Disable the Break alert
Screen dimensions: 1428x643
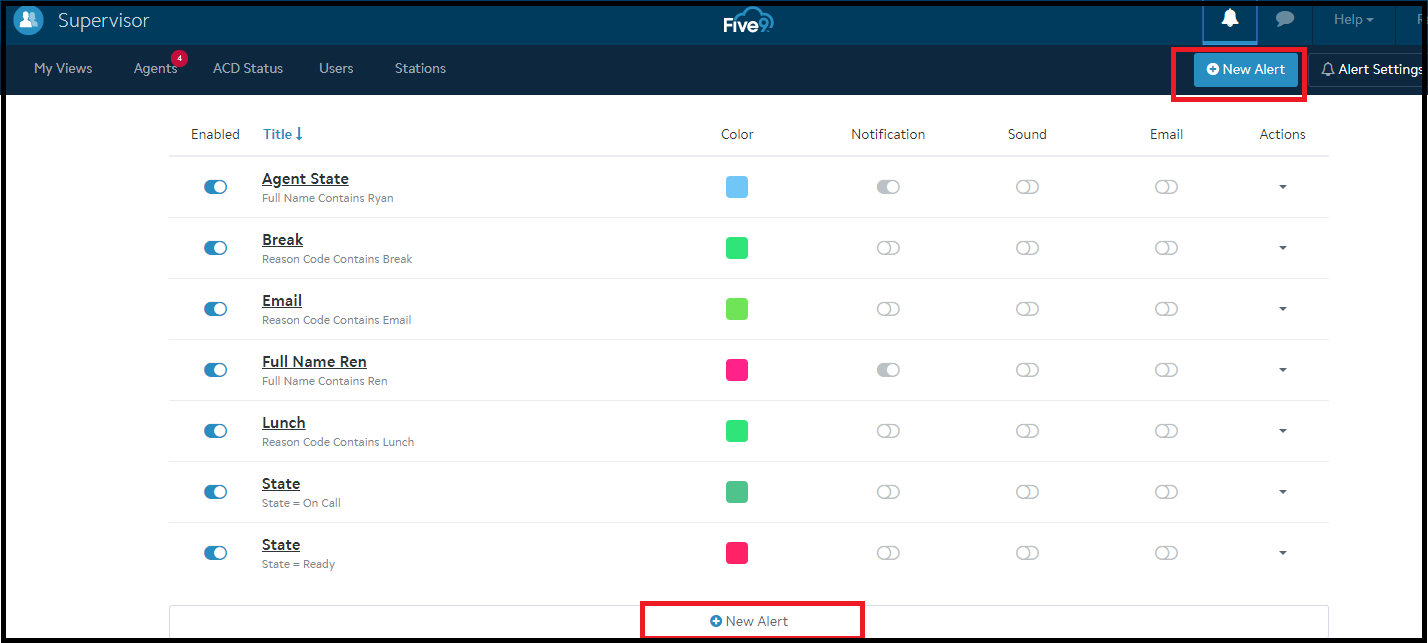[x=215, y=247]
